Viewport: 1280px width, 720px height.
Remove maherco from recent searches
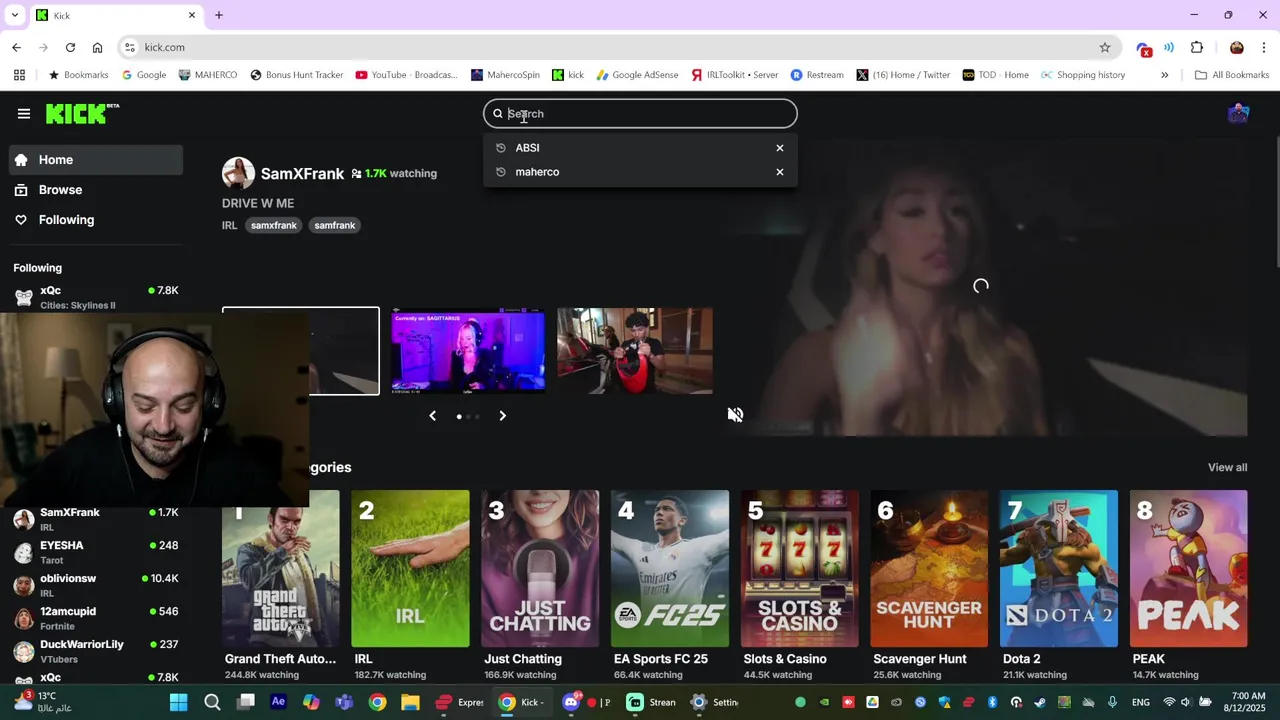pos(780,172)
